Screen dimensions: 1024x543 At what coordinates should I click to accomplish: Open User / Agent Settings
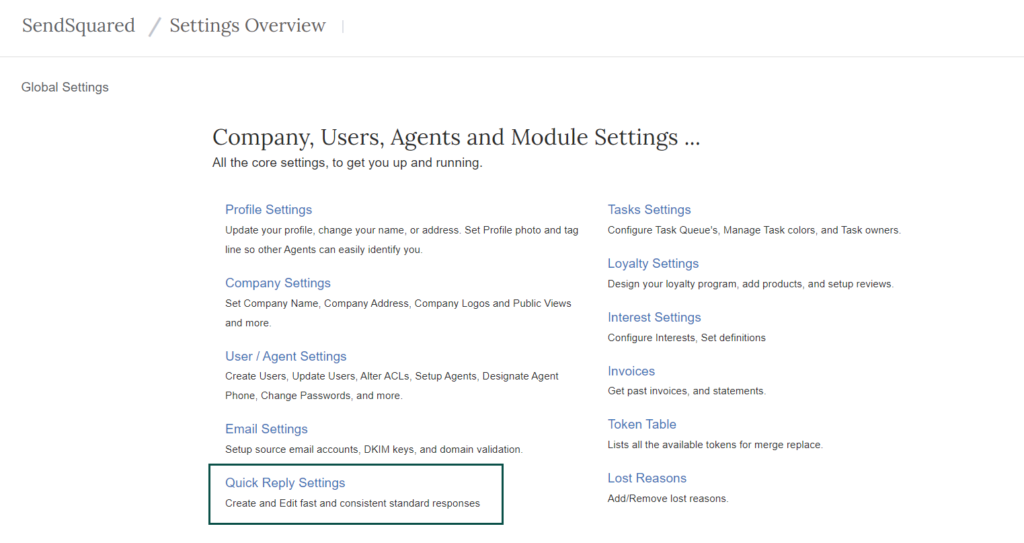click(x=285, y=356)
